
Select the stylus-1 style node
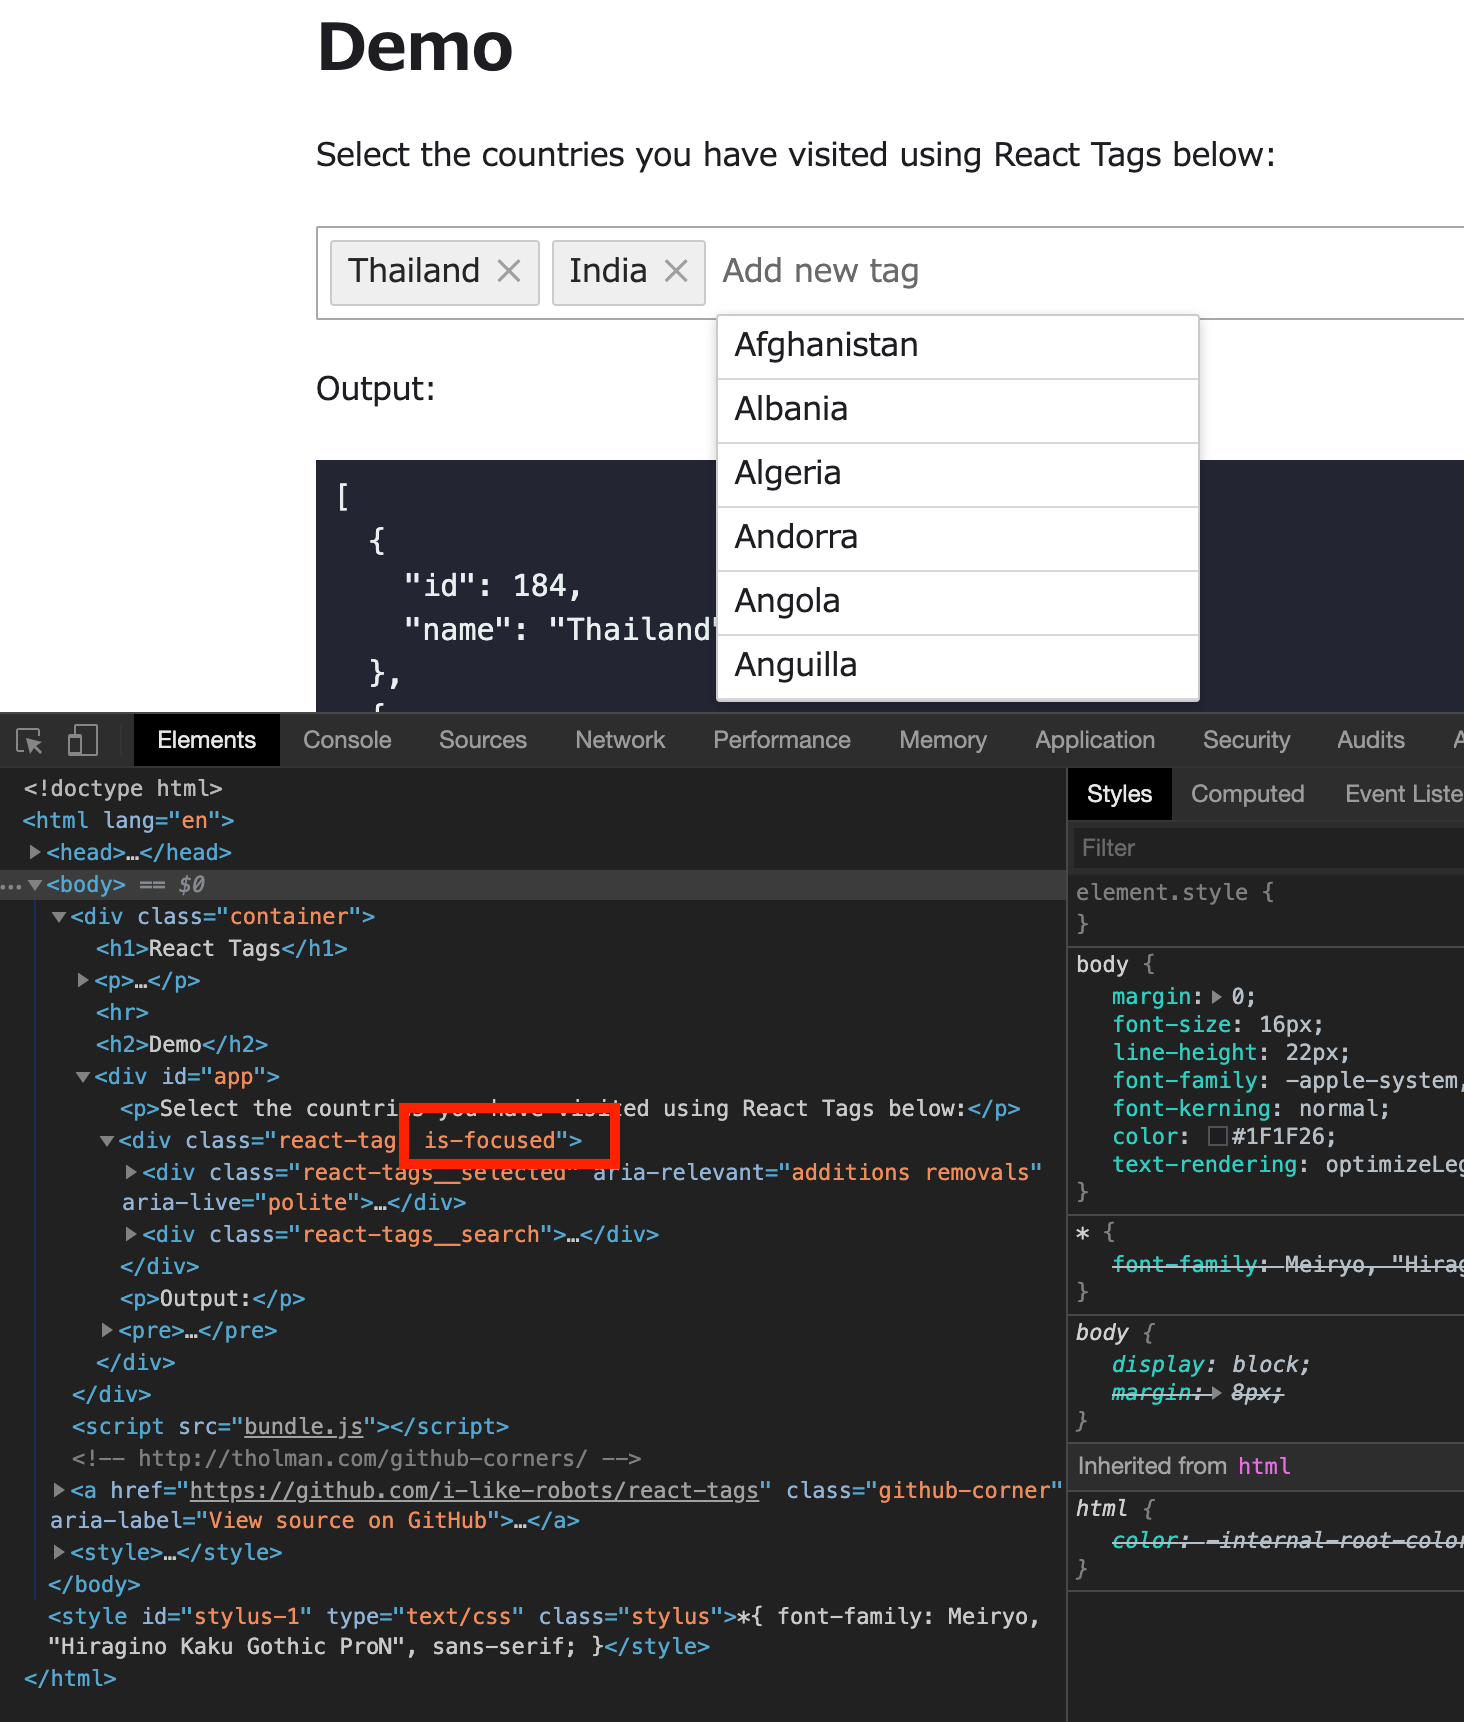point(544,1631)
